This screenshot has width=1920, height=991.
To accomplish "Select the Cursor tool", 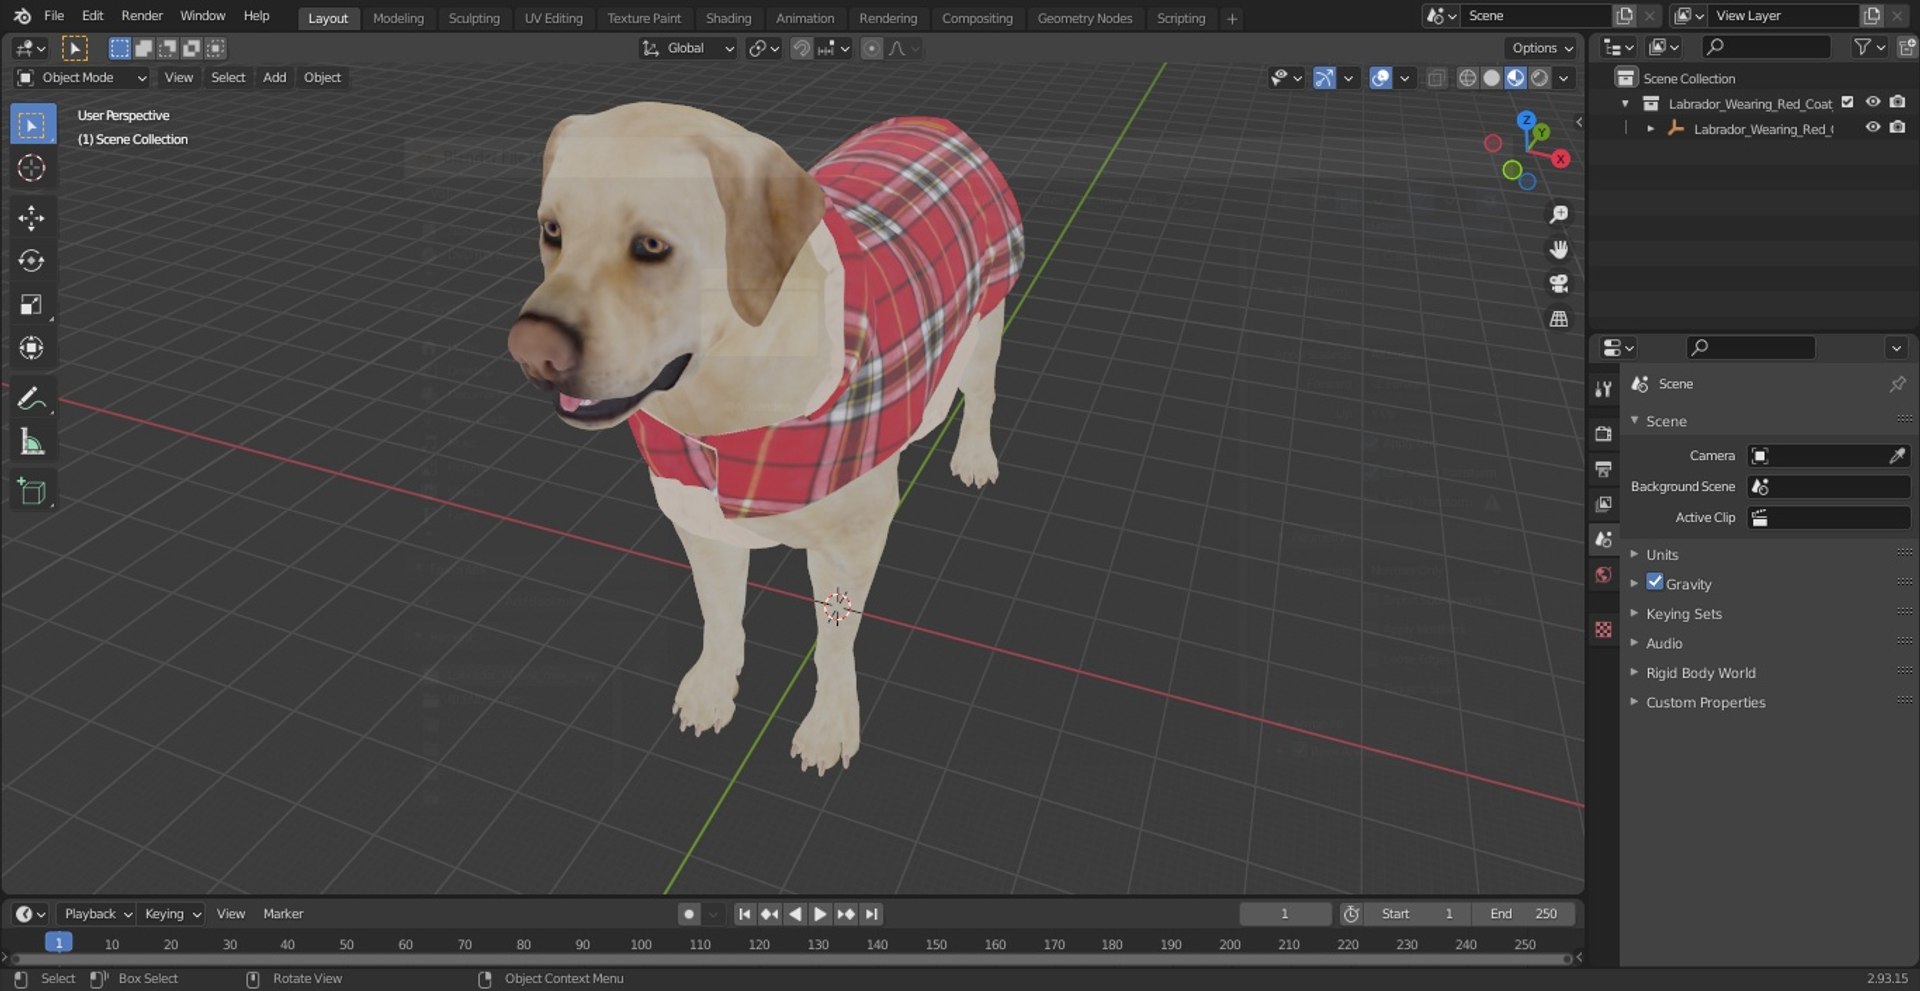I will pos(32,168).
